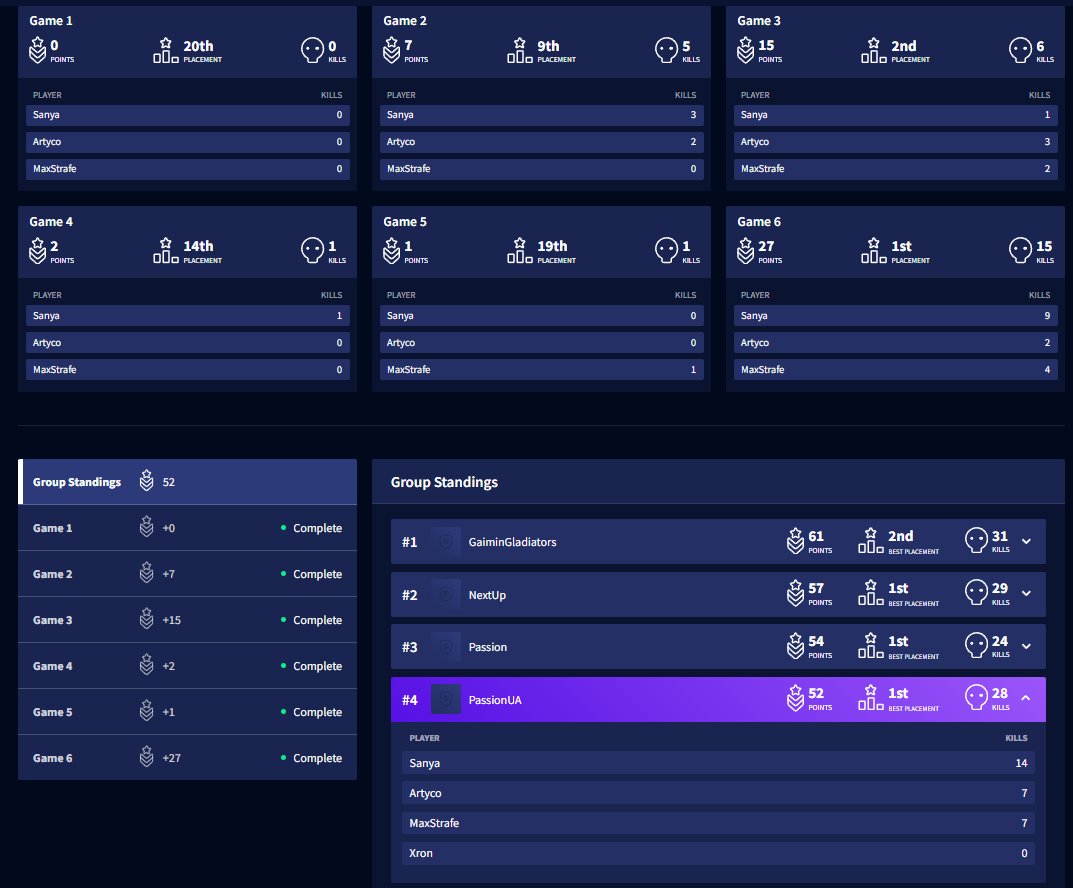1073x888 pixels.
Task: Open the Game 3 sidebar tab
Action: click(x=188, y=620)
